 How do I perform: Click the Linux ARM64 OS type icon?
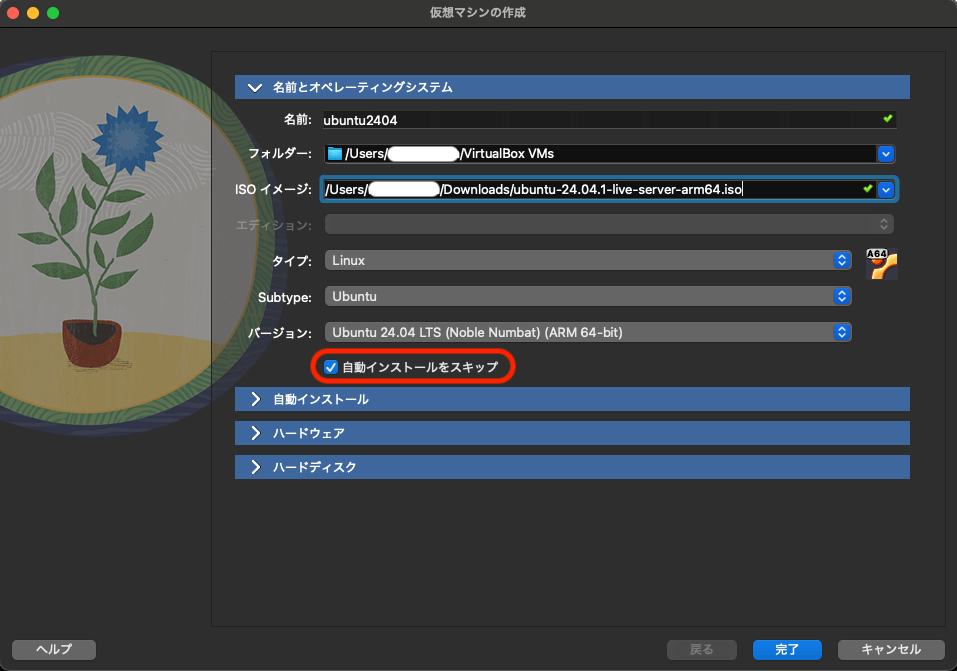881,264
